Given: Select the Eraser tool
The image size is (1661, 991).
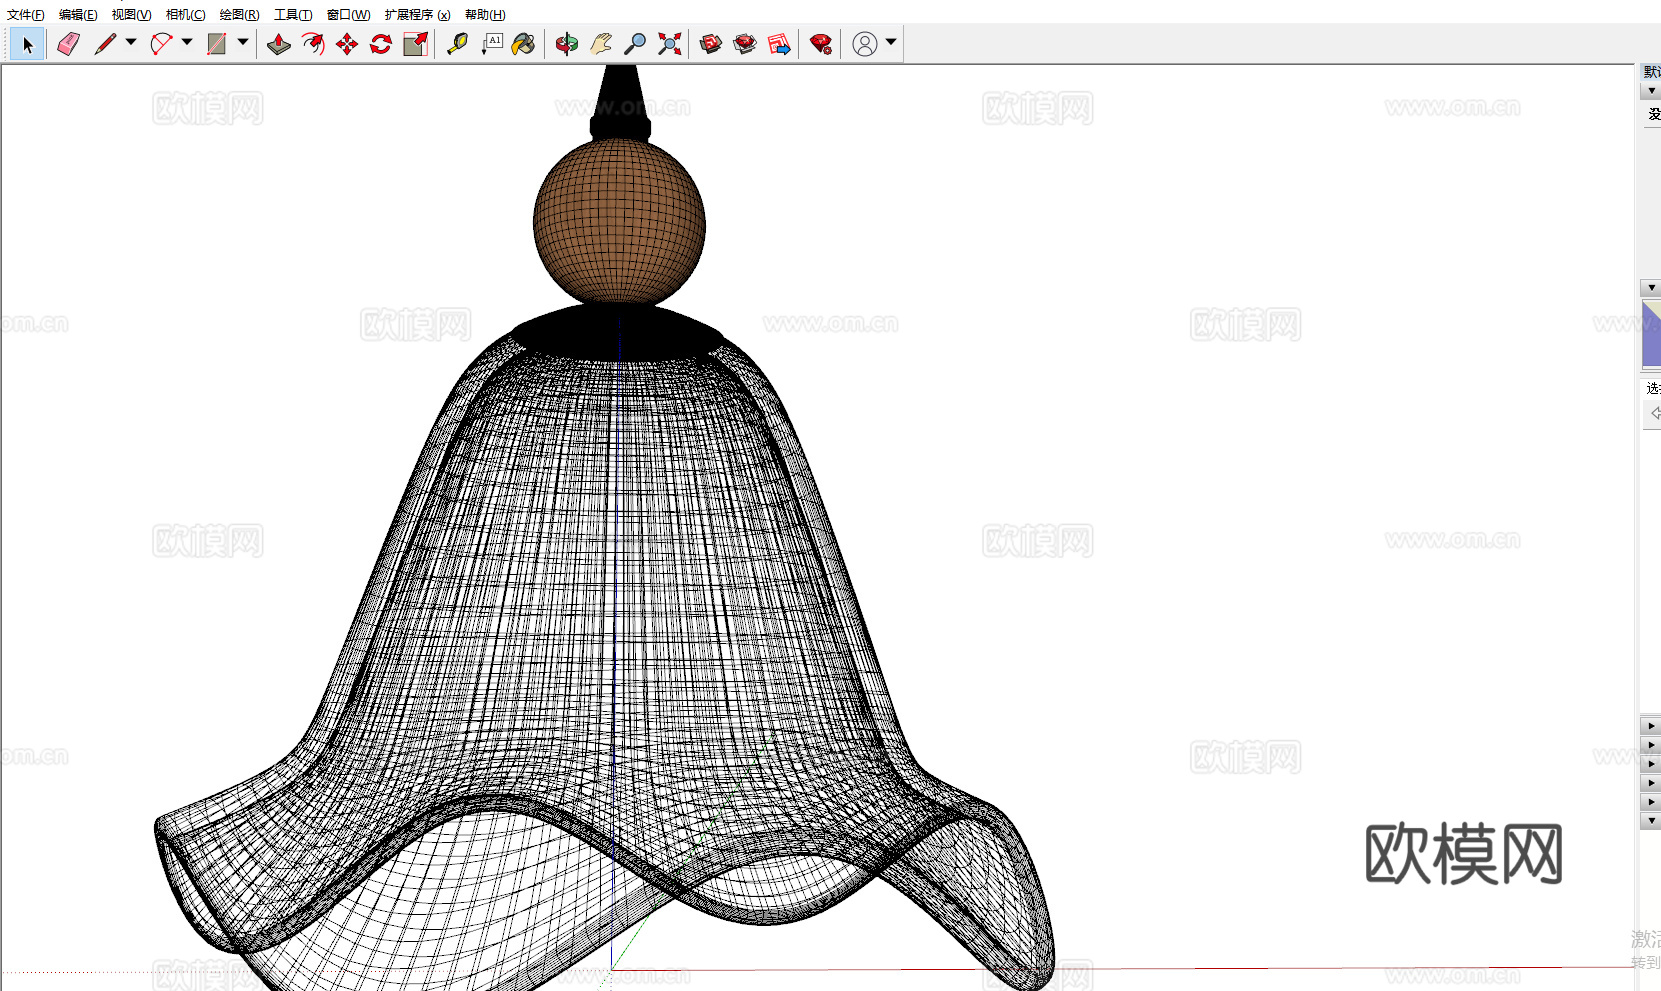Looking at the screenshot, I should 68,44.
